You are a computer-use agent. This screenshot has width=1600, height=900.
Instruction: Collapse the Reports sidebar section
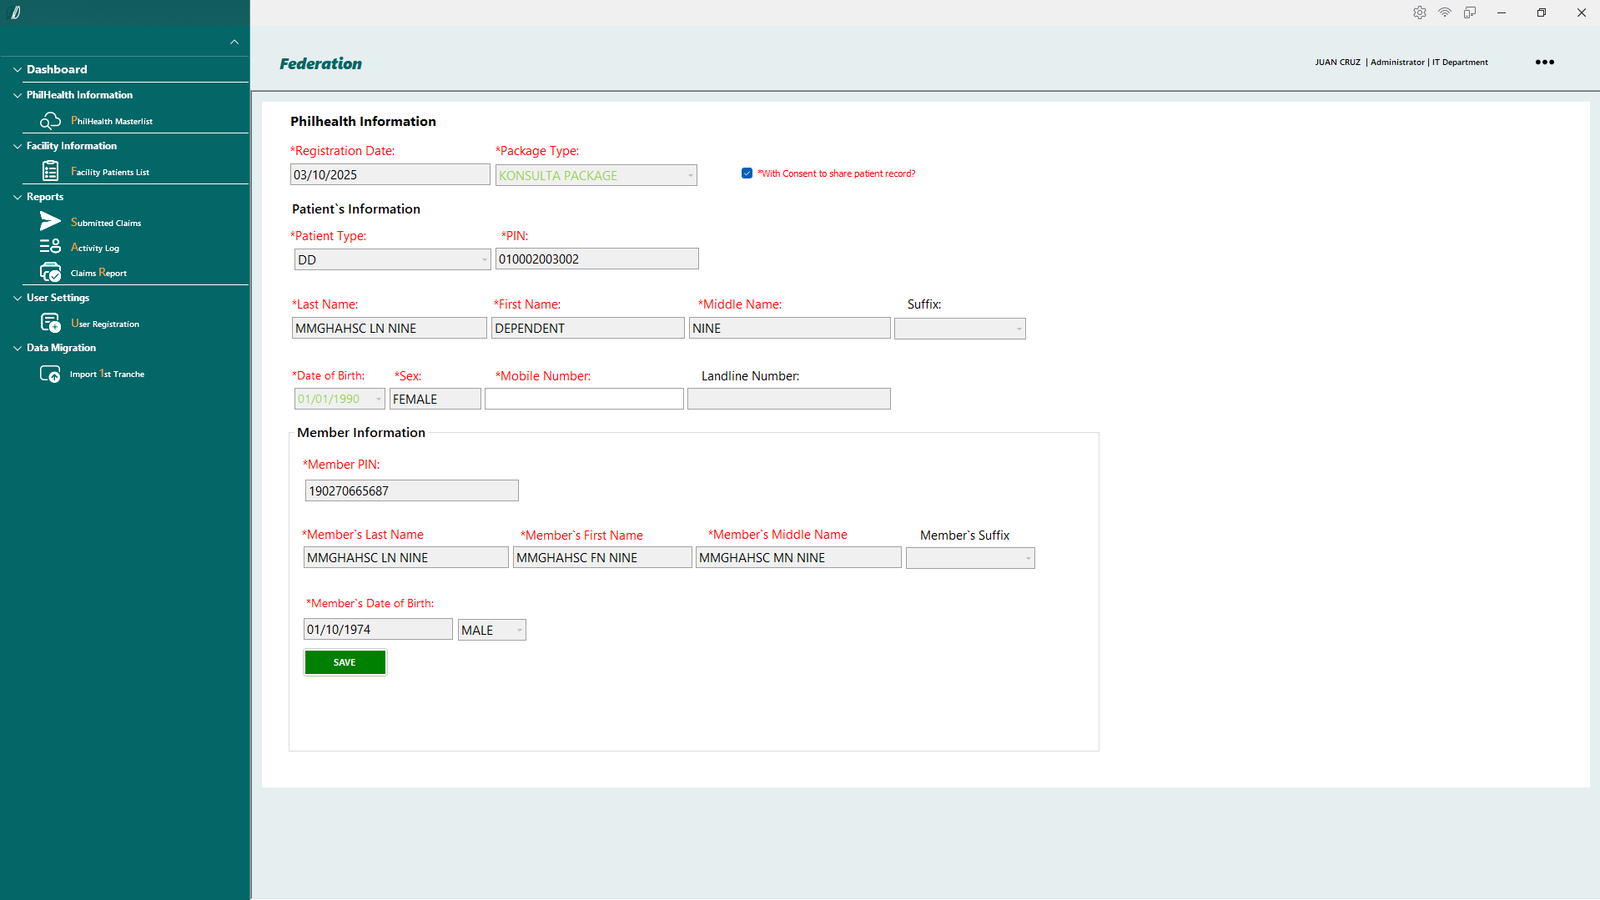[17, 197]
